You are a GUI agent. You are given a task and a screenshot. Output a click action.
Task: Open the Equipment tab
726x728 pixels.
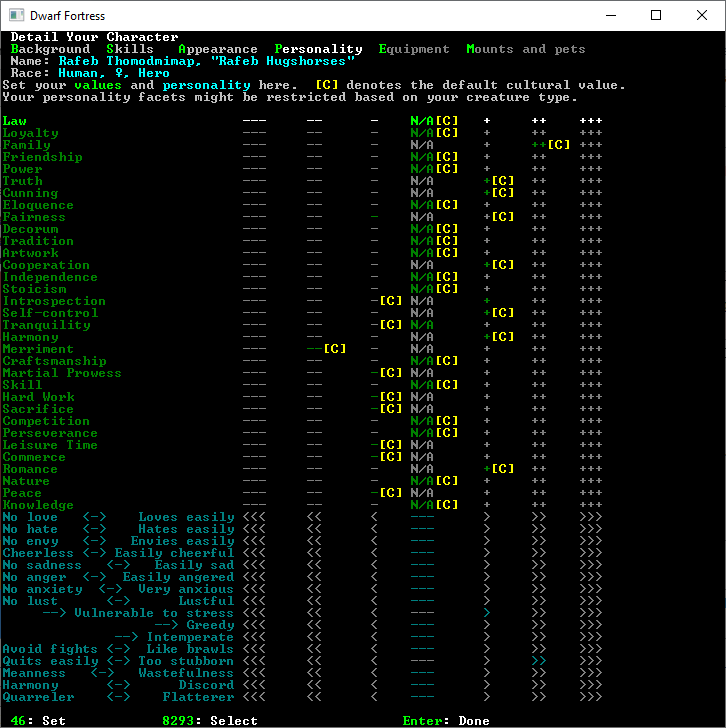pos(414,49)
